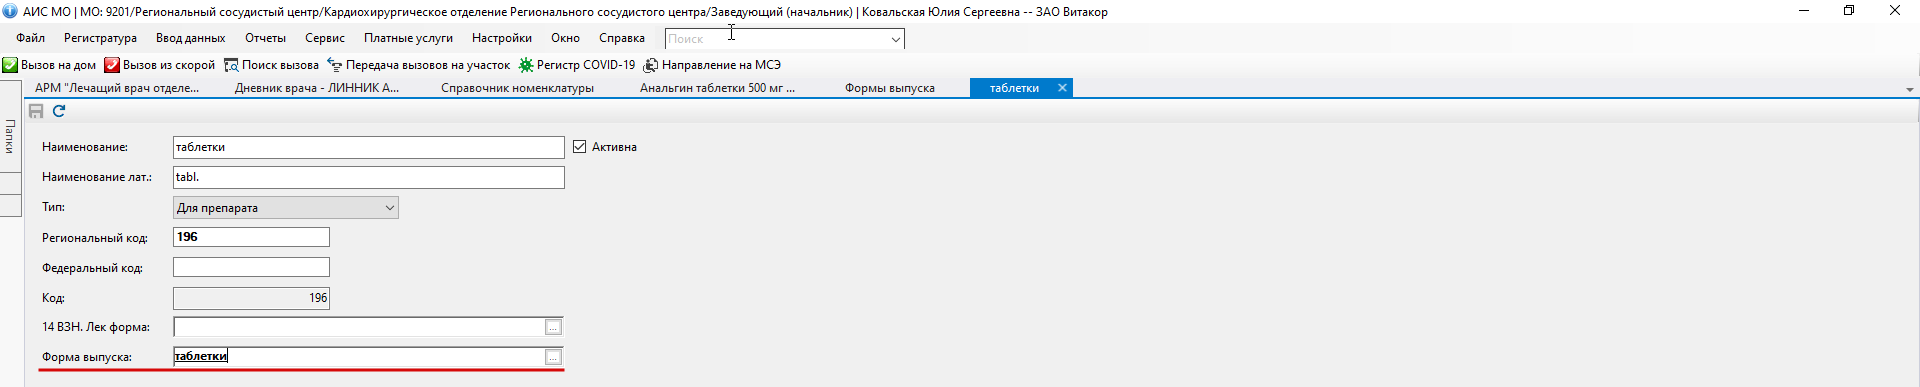Minimize the application window
The image size is (1920, 387).
click(x=1804, y=11)
